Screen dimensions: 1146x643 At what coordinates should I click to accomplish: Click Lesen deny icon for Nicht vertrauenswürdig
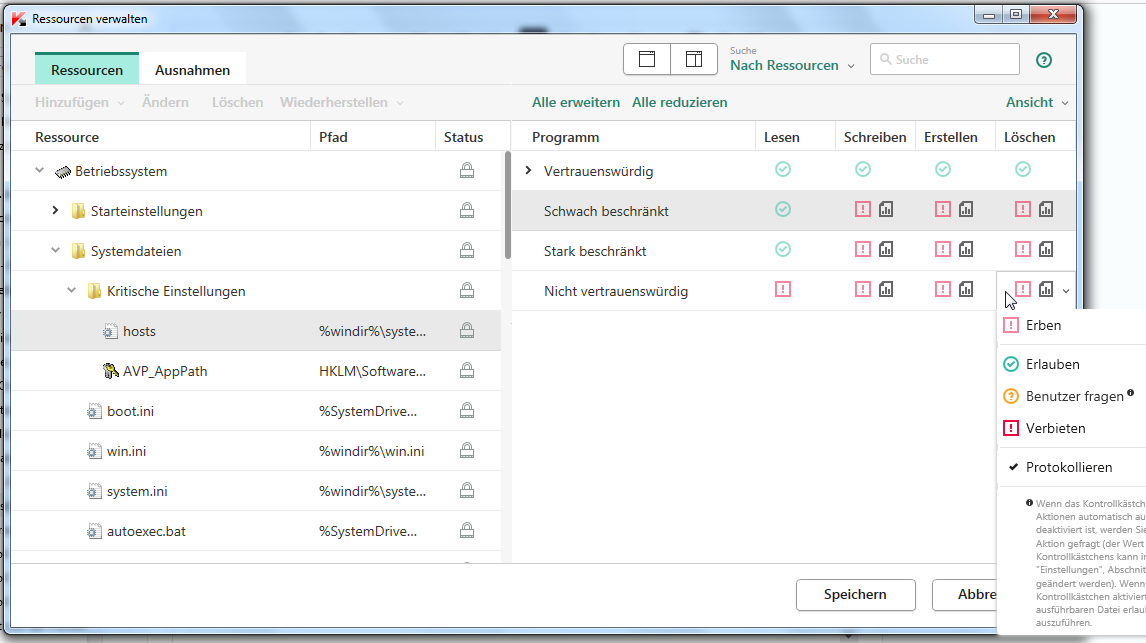783,289
